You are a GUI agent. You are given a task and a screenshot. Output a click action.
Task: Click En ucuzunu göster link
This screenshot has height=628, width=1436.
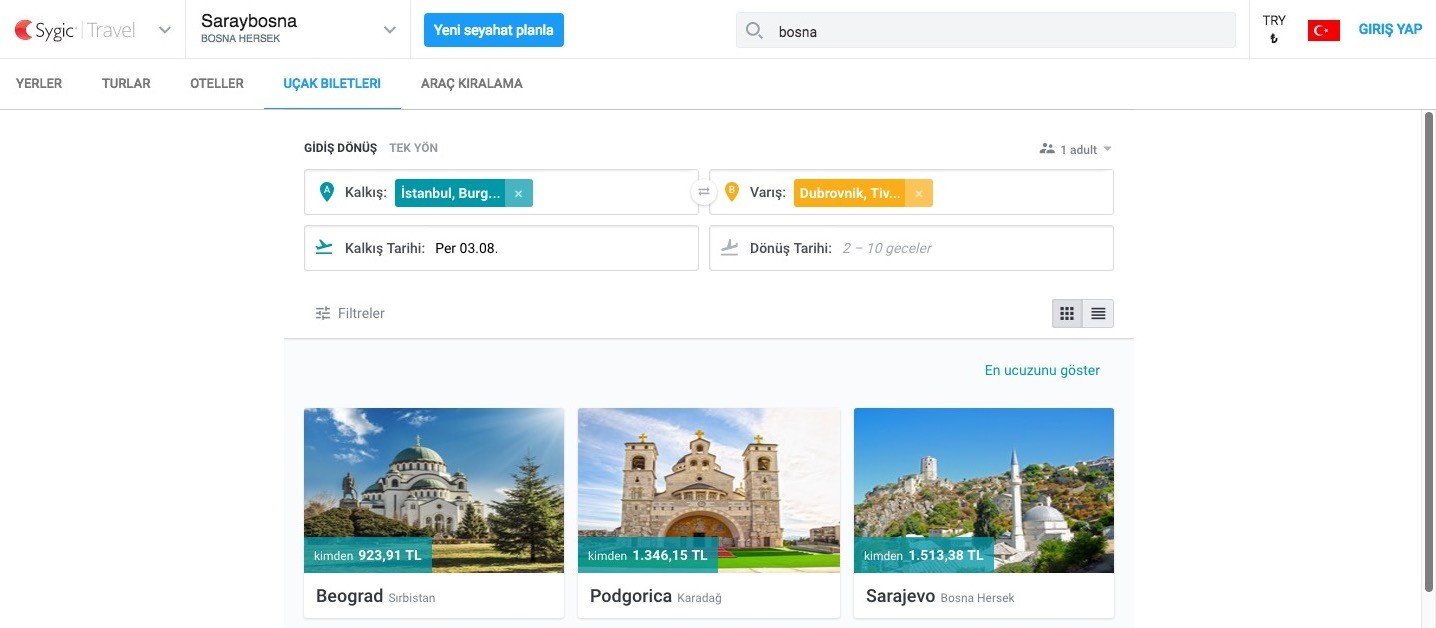coord(1041,370)
